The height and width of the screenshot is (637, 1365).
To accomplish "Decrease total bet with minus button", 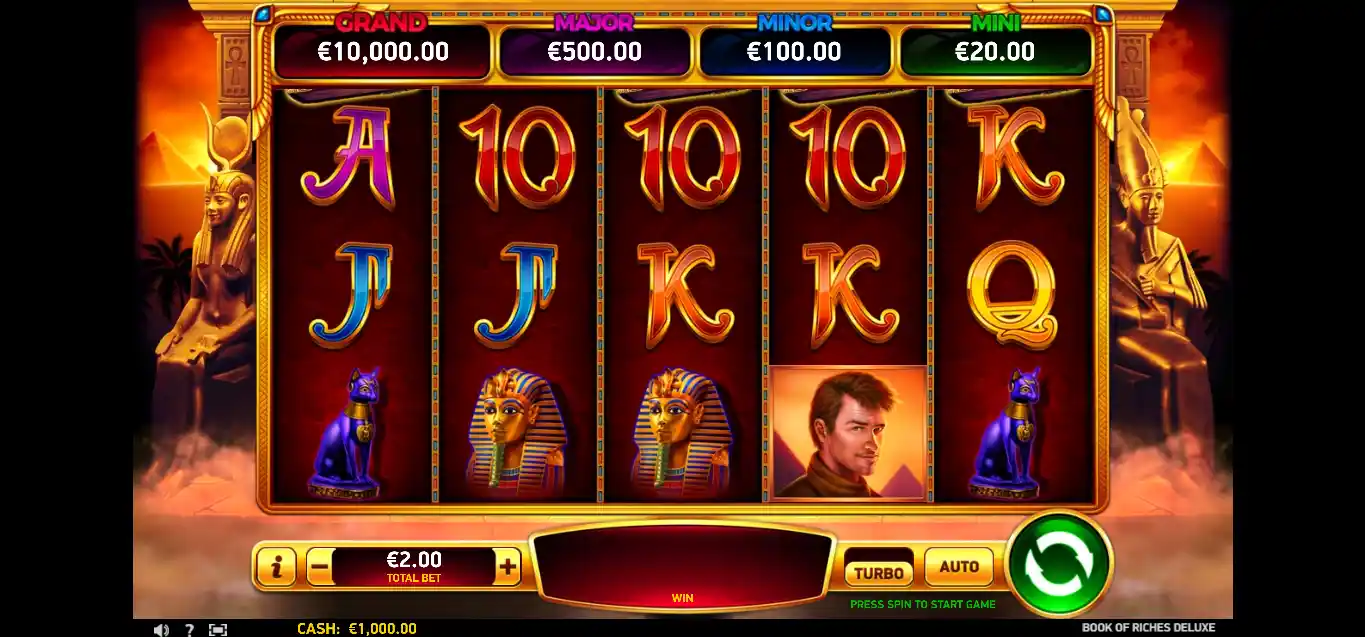I will pos(319,568).
